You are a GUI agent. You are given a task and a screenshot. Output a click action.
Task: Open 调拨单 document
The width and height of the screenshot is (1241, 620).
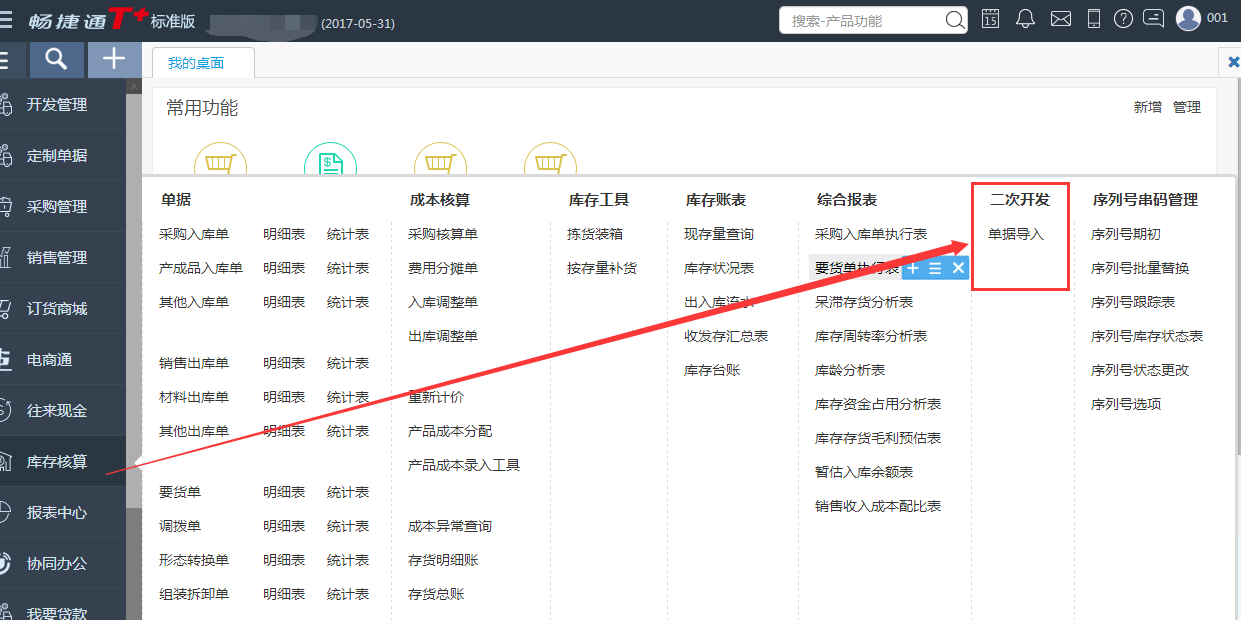pos(180,526)
